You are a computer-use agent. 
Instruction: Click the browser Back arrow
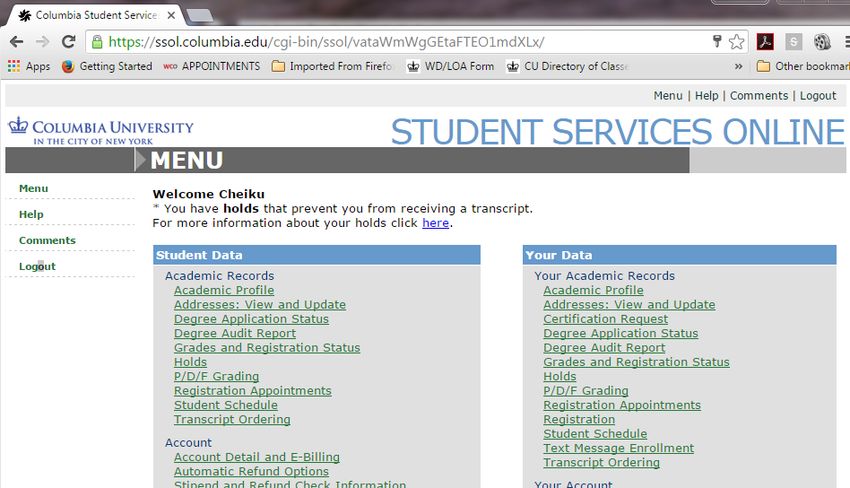[17, 42]
